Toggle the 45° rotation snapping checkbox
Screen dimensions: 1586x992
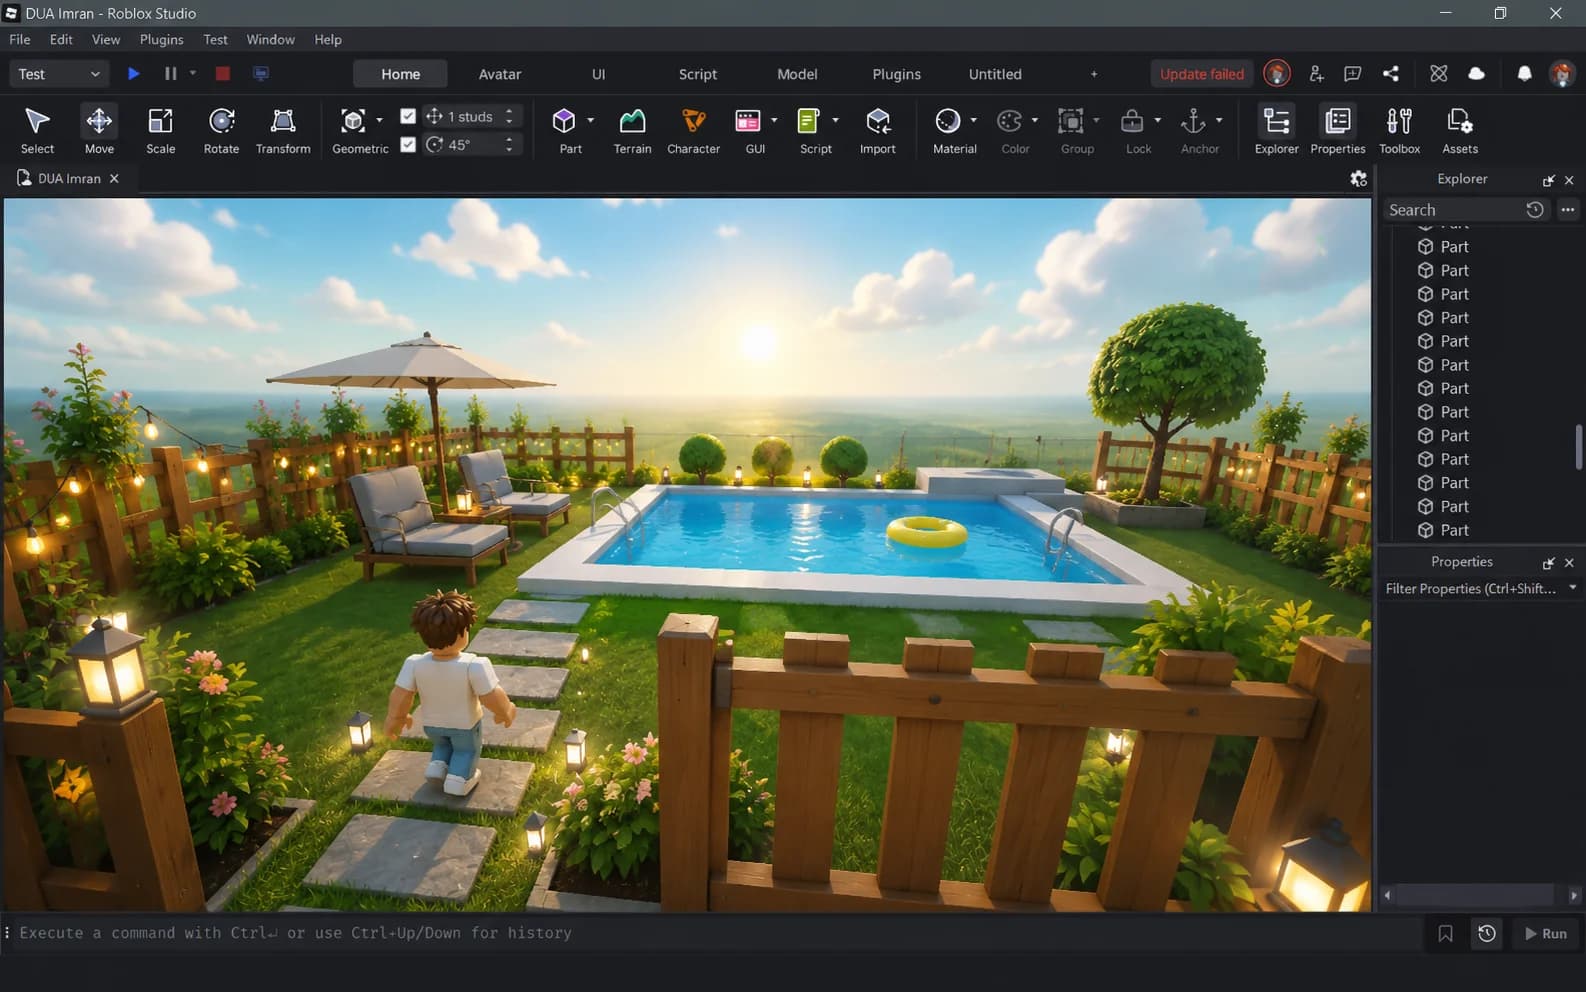[408, 144]
